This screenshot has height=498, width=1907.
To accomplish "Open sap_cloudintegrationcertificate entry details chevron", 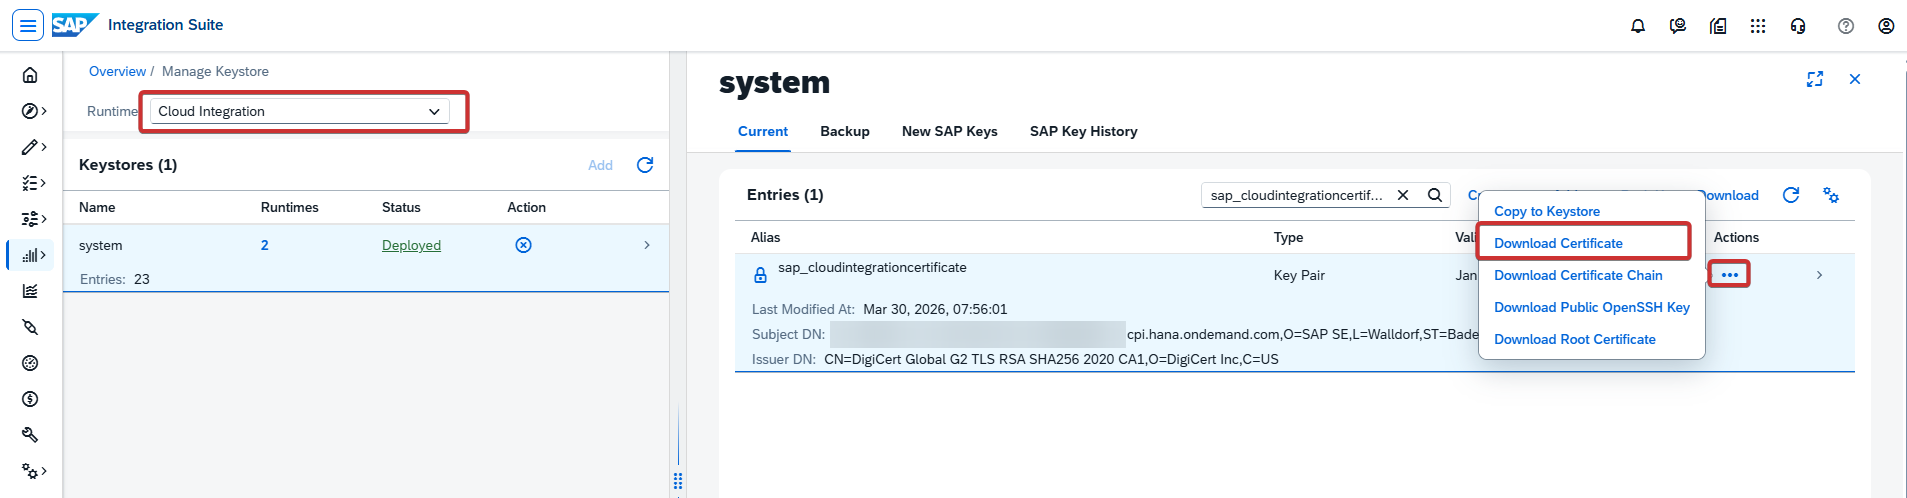I will pyautogui.click(x=1819, y=275).
